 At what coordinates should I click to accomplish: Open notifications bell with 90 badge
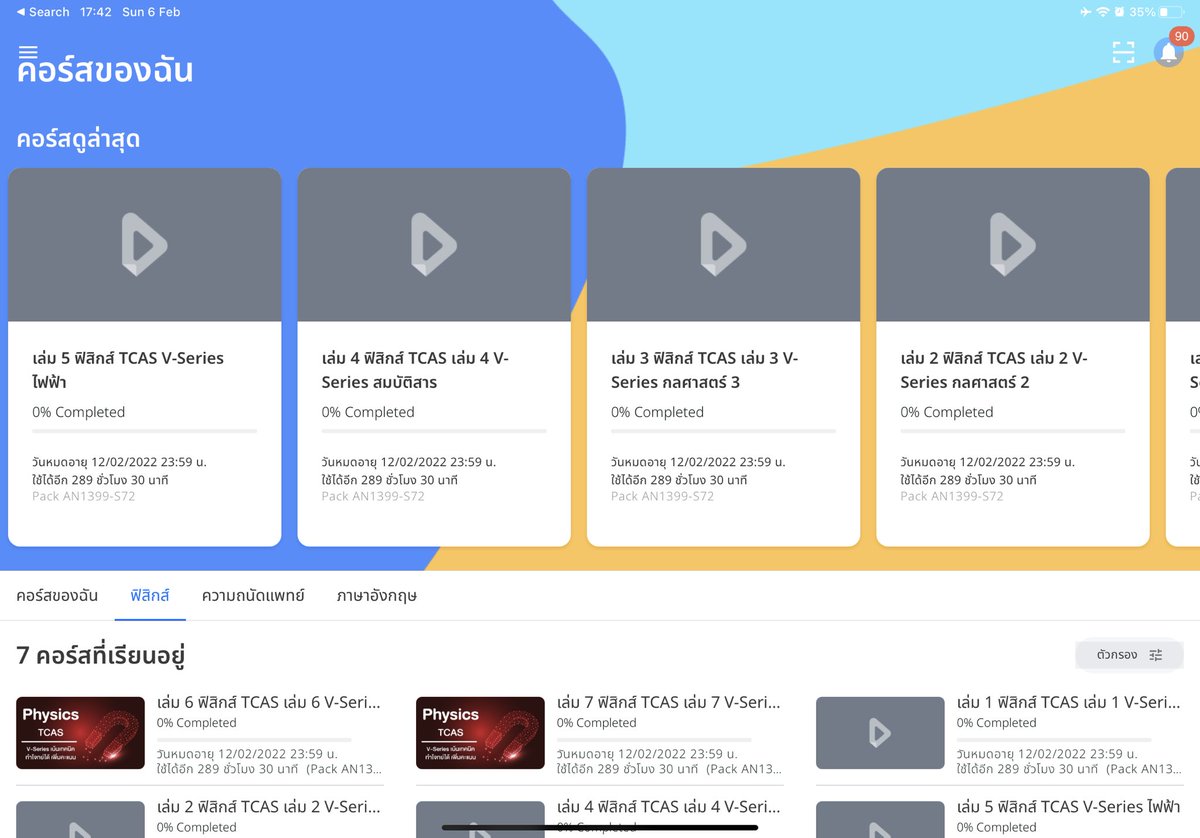point(1170,50)
